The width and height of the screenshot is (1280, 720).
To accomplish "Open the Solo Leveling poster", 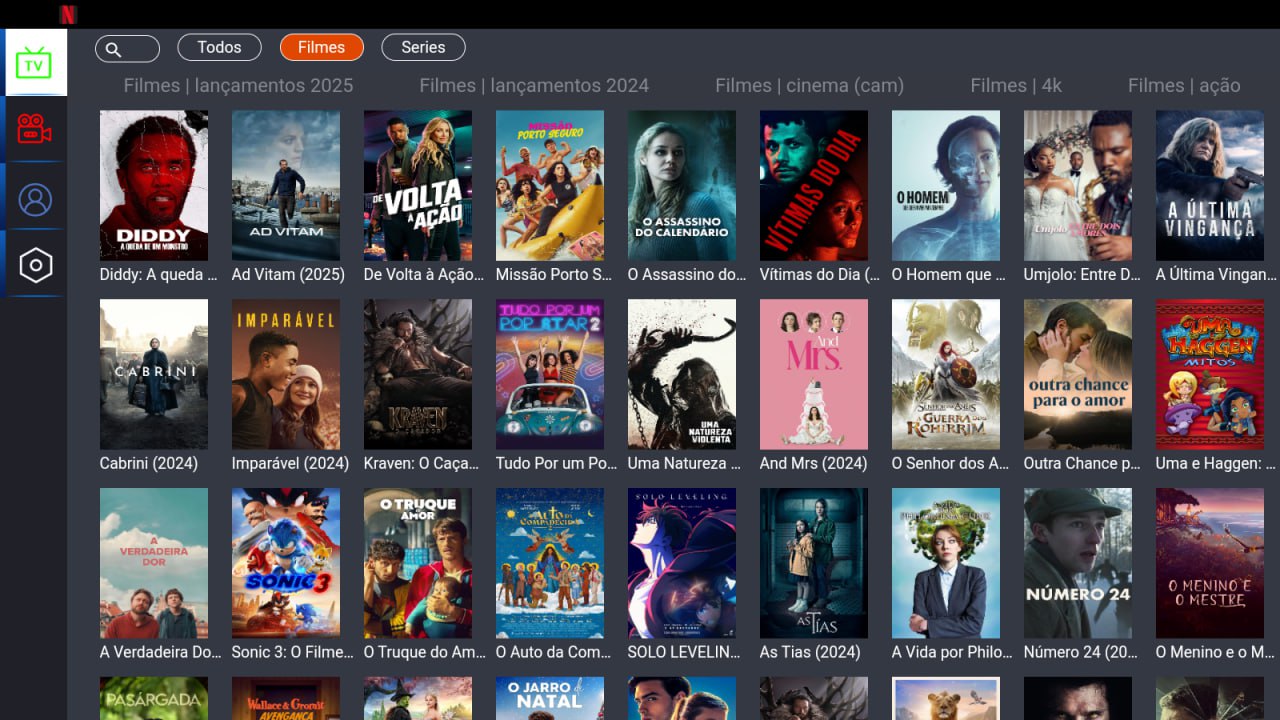I will [682, 563].
